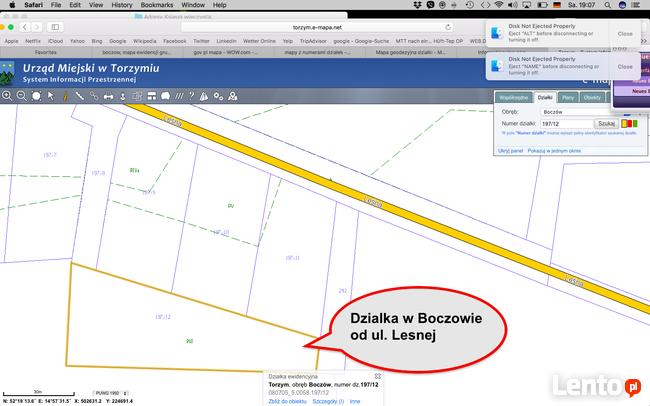Click the Zbliż do obiektu link
The height and width of the screenshot is (406, 650).
click(x=288, y=400)
